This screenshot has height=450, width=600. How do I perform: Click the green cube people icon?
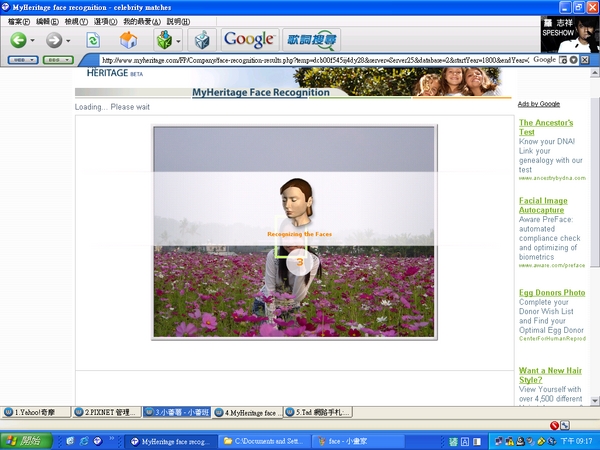pyautogui.click(x=165, y=40)
